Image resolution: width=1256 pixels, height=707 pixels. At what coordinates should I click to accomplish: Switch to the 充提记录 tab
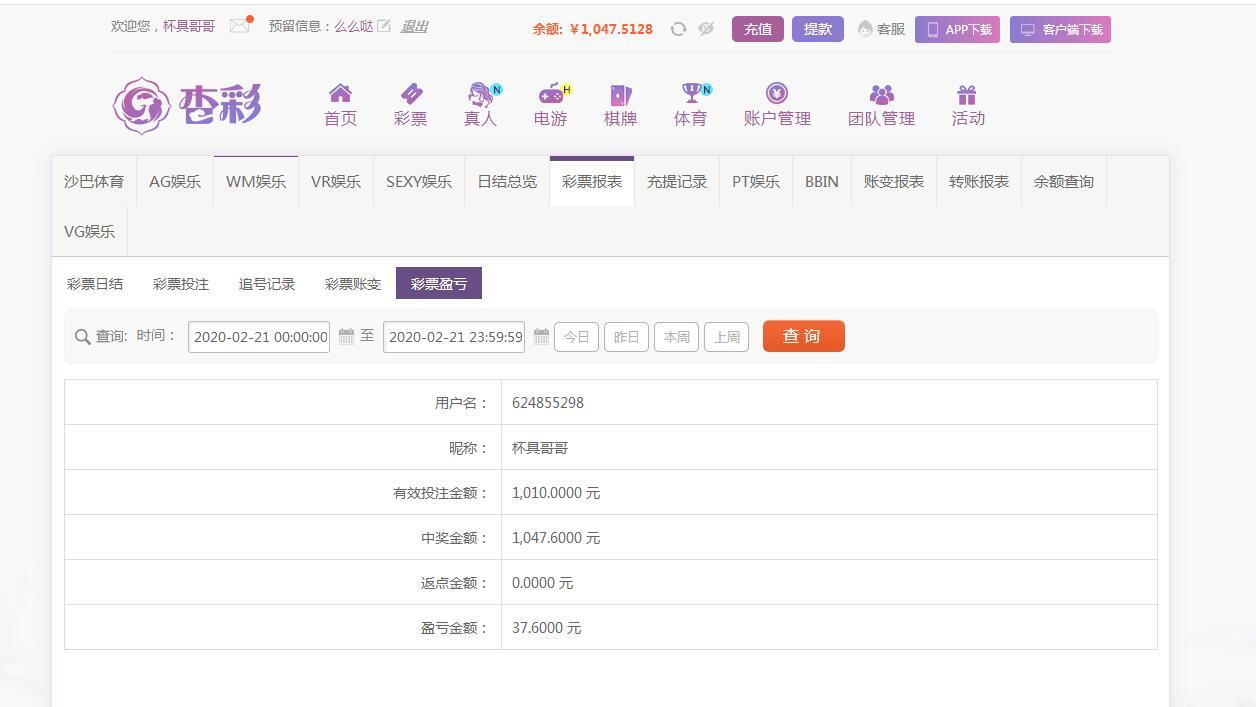click(x=677, y=182)
